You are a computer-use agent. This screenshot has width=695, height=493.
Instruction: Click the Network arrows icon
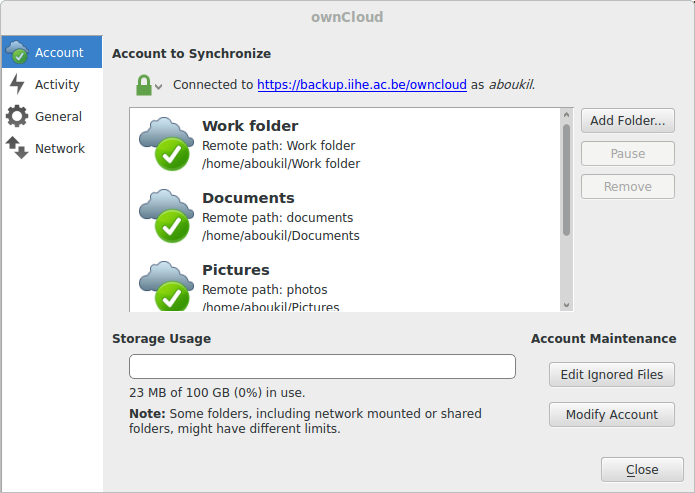click(17, 149)
